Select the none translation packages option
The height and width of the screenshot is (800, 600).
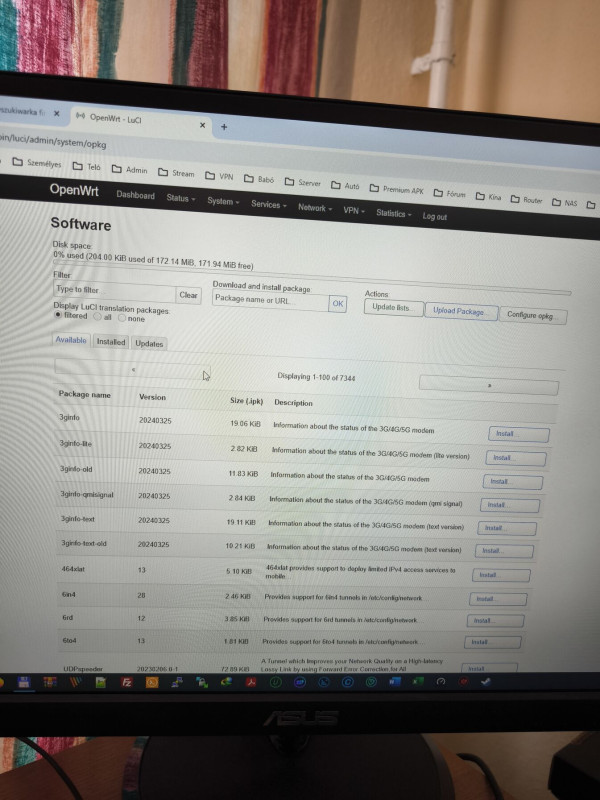(x=122, y=318)
